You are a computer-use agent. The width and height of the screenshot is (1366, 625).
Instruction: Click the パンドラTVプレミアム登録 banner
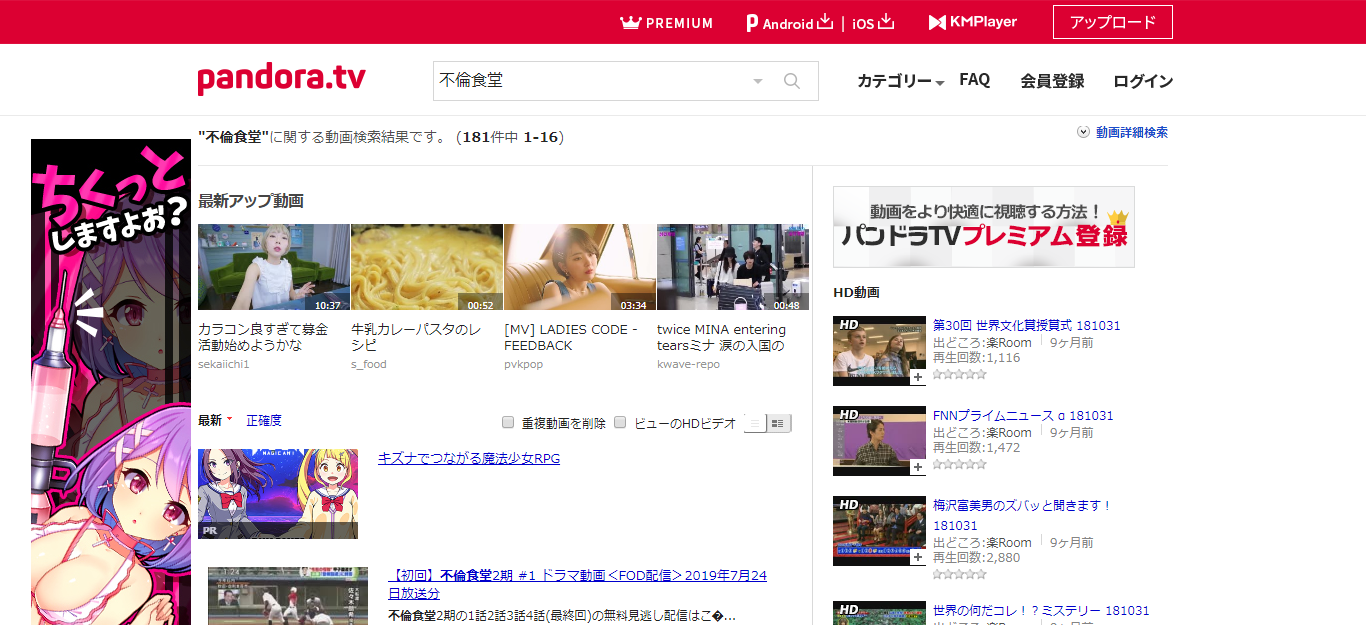tap(984, 227)
